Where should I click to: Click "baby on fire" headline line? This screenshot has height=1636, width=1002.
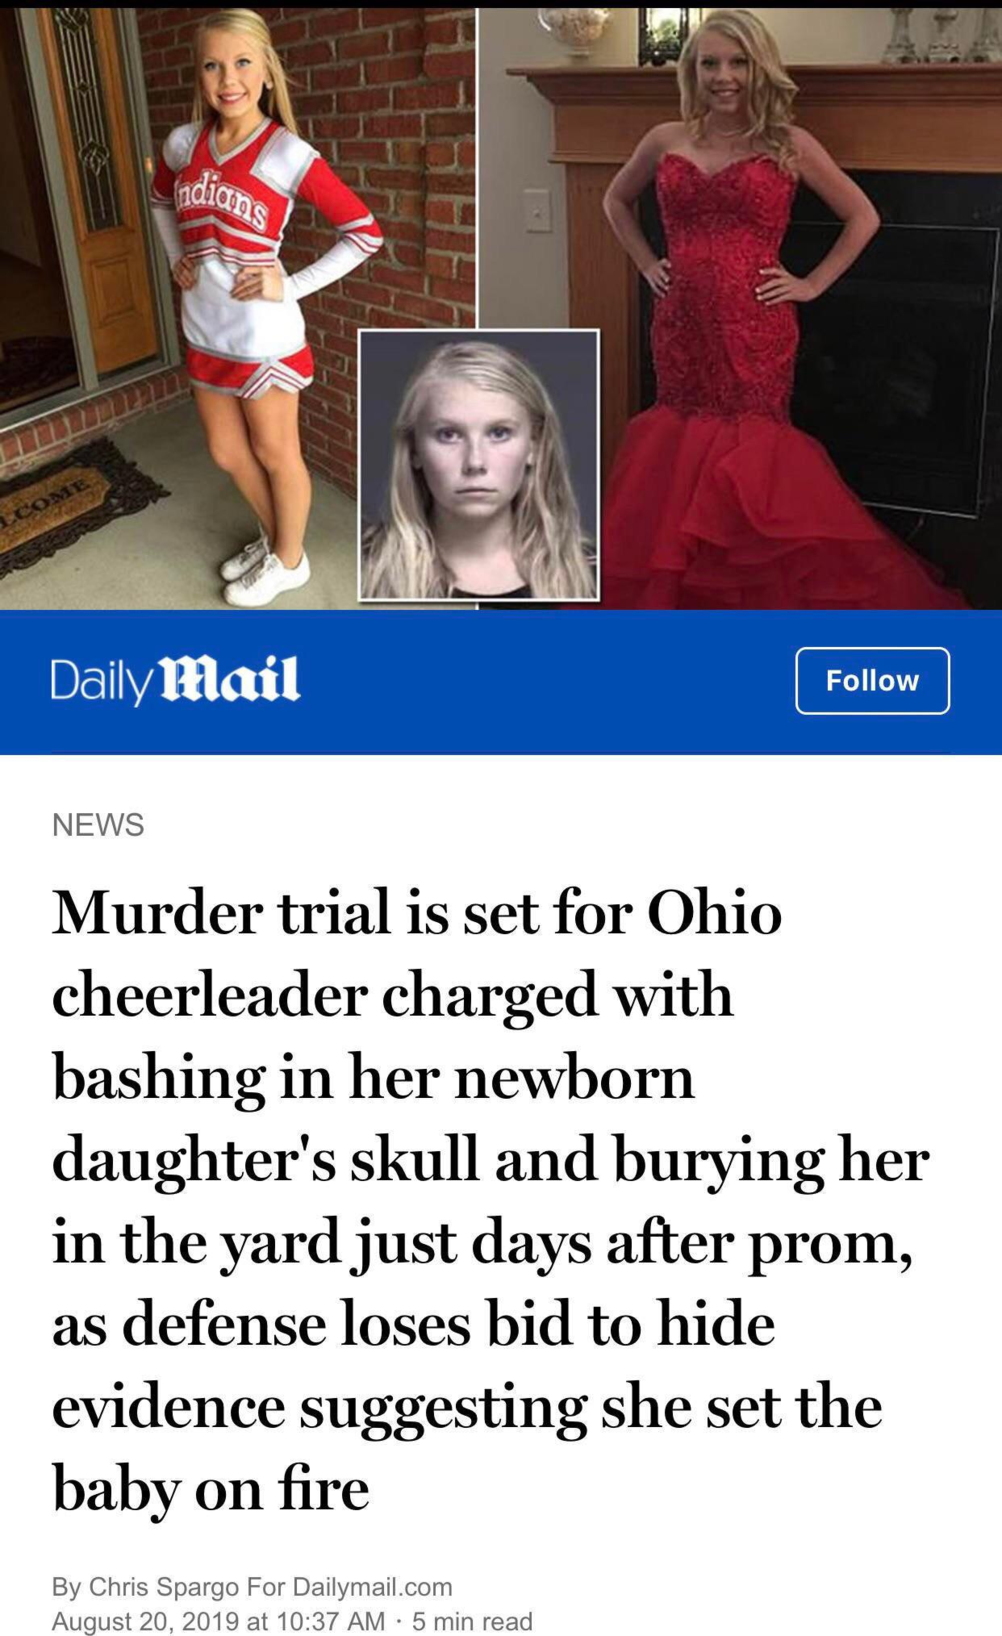click(211, 1487)
